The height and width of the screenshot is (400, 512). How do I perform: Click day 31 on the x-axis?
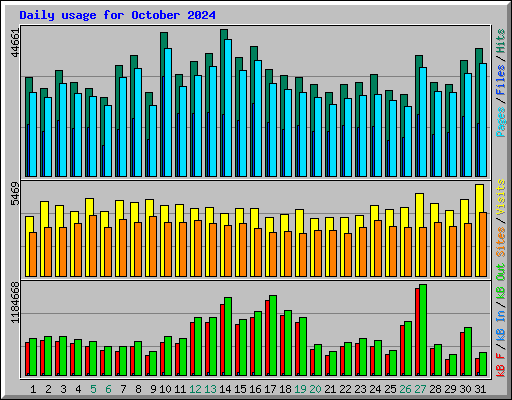(480, 389)
